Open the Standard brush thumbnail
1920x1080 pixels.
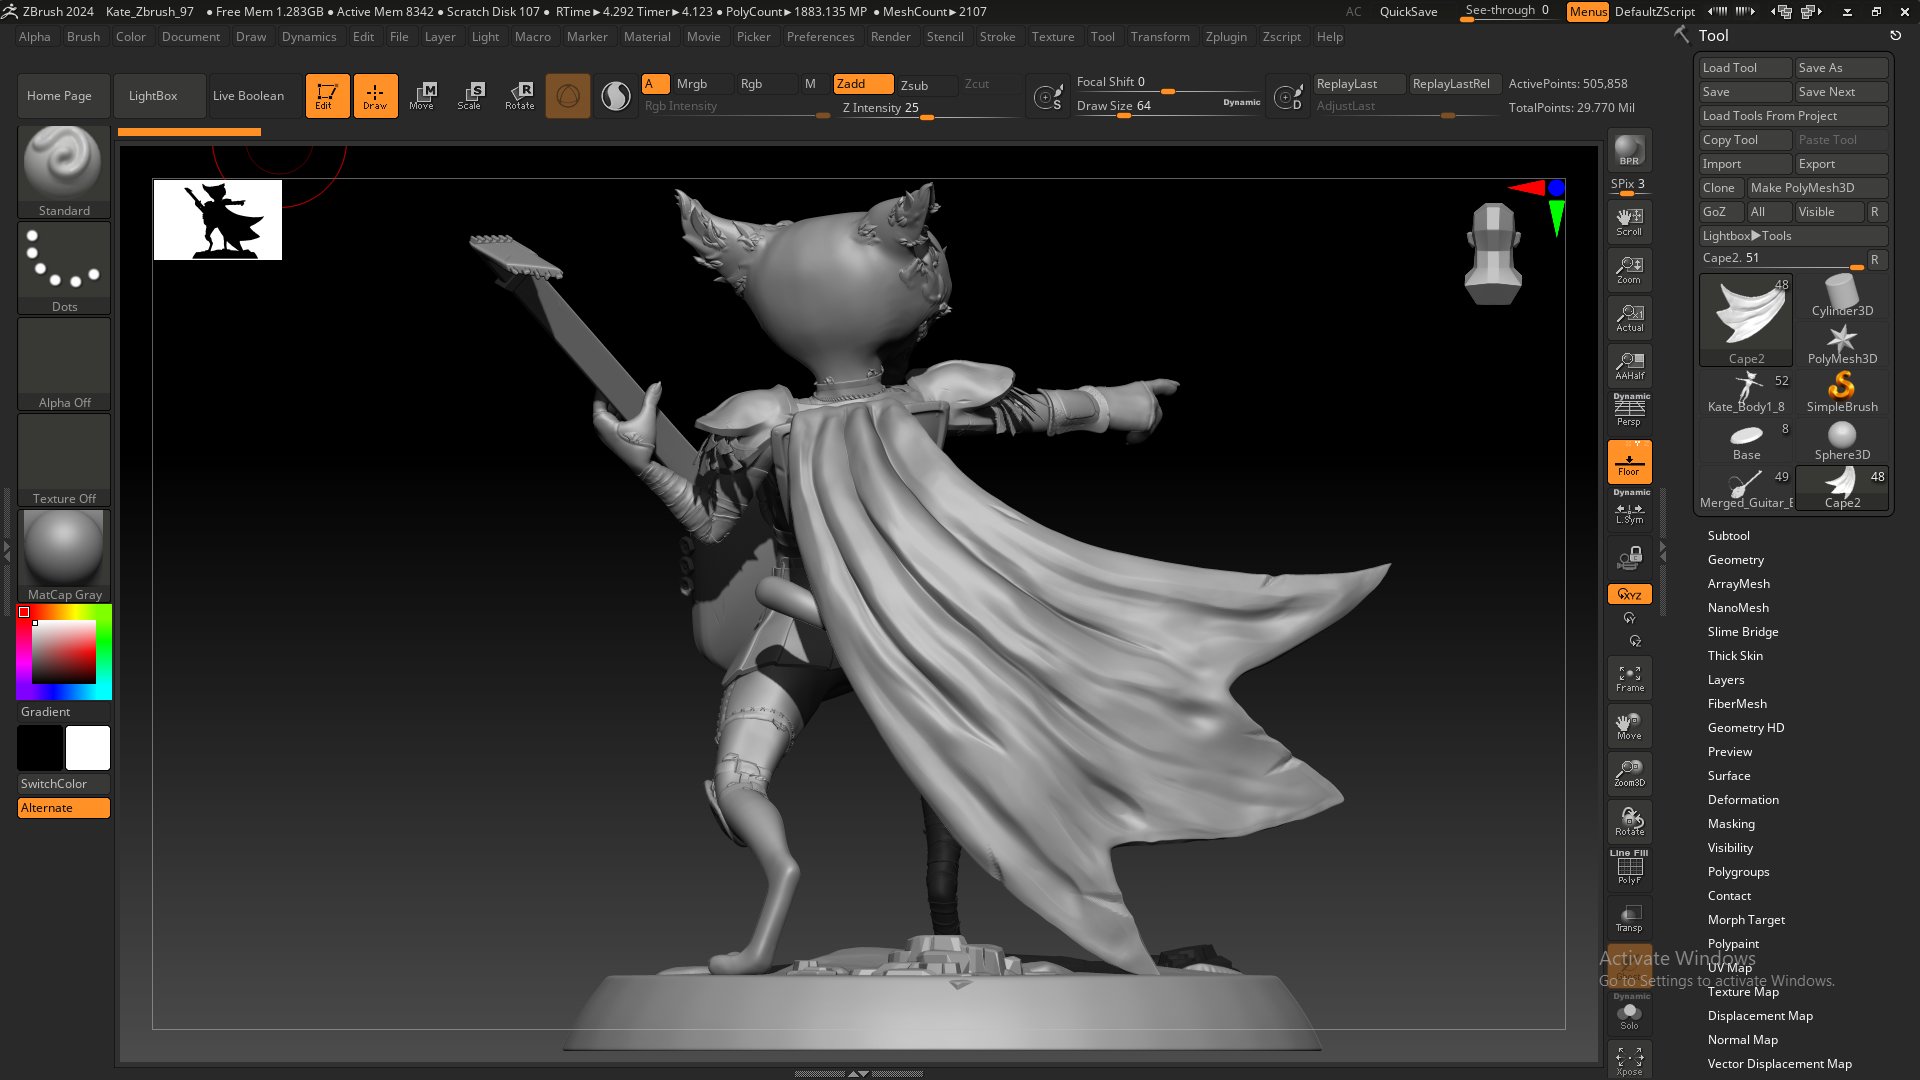[x=64, y=171]
